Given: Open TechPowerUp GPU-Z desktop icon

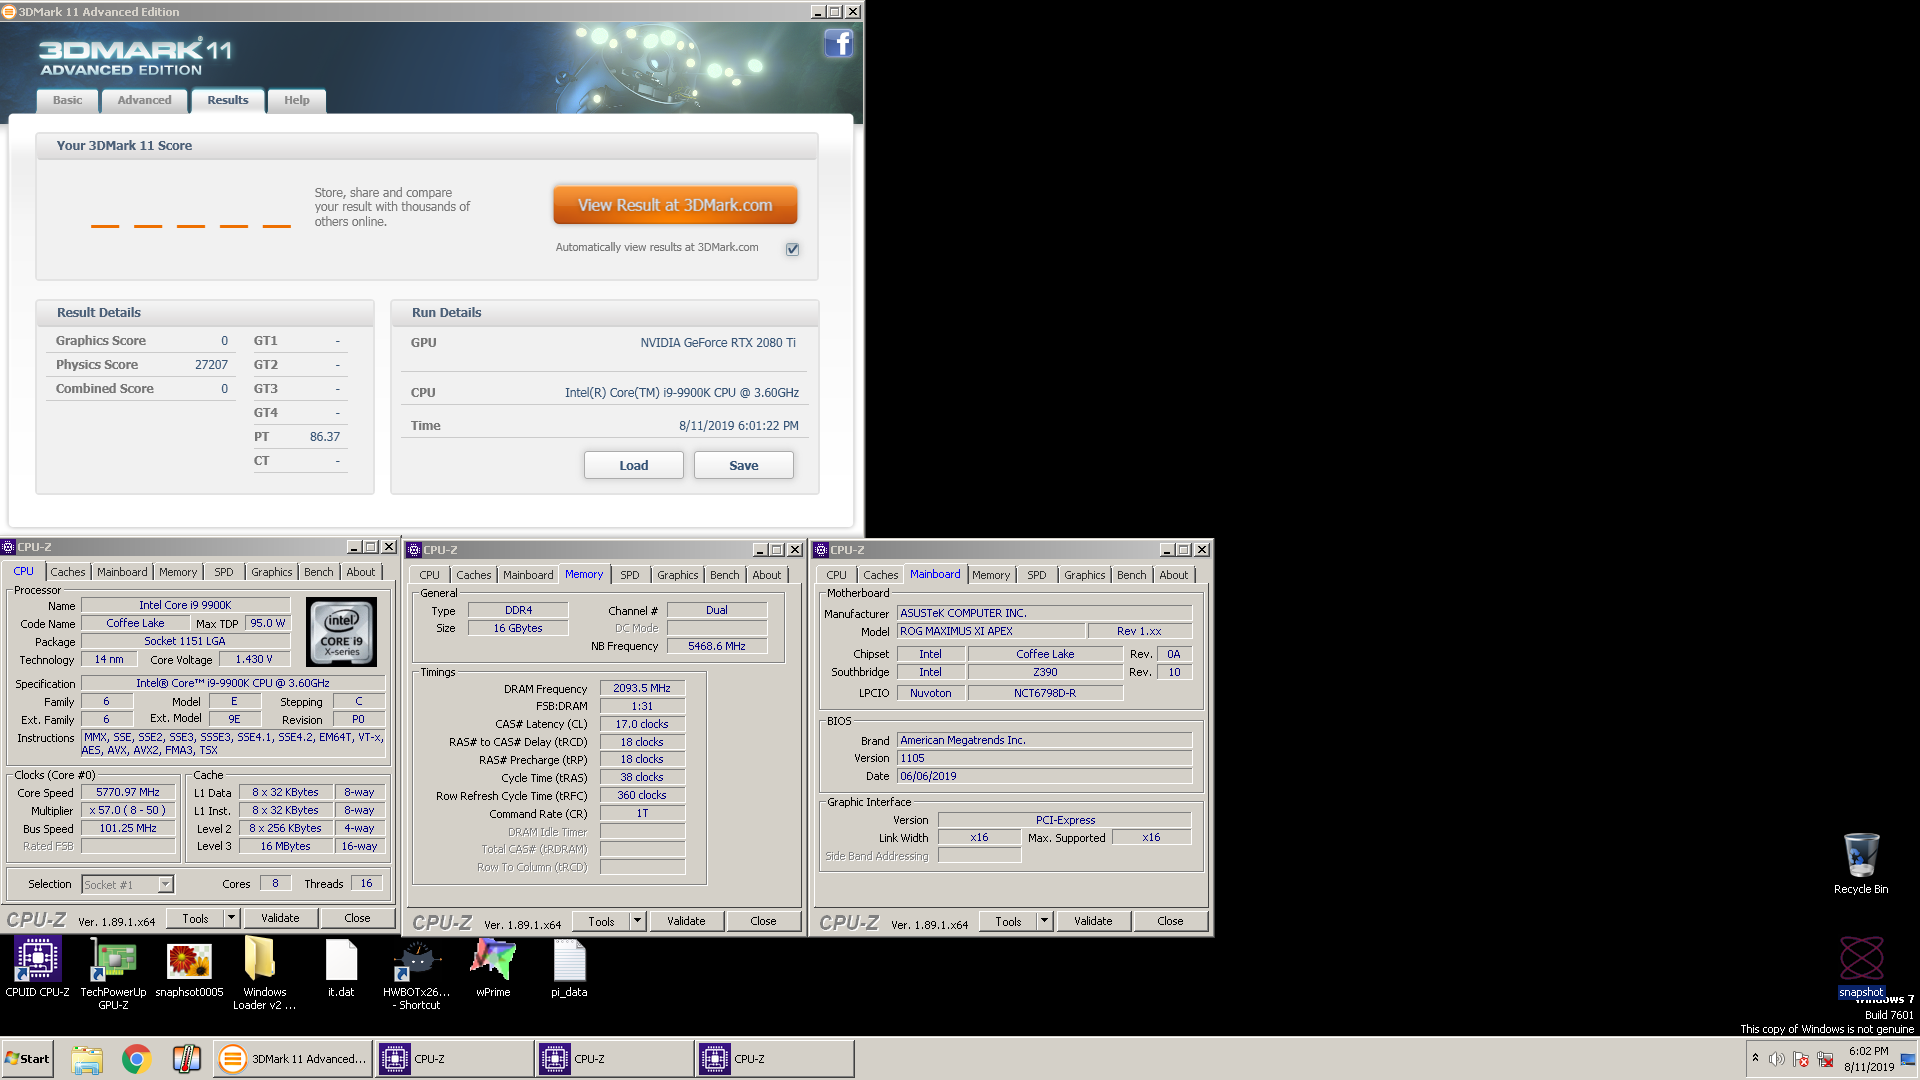Looking at the screenshot, I should click(113, 973).
